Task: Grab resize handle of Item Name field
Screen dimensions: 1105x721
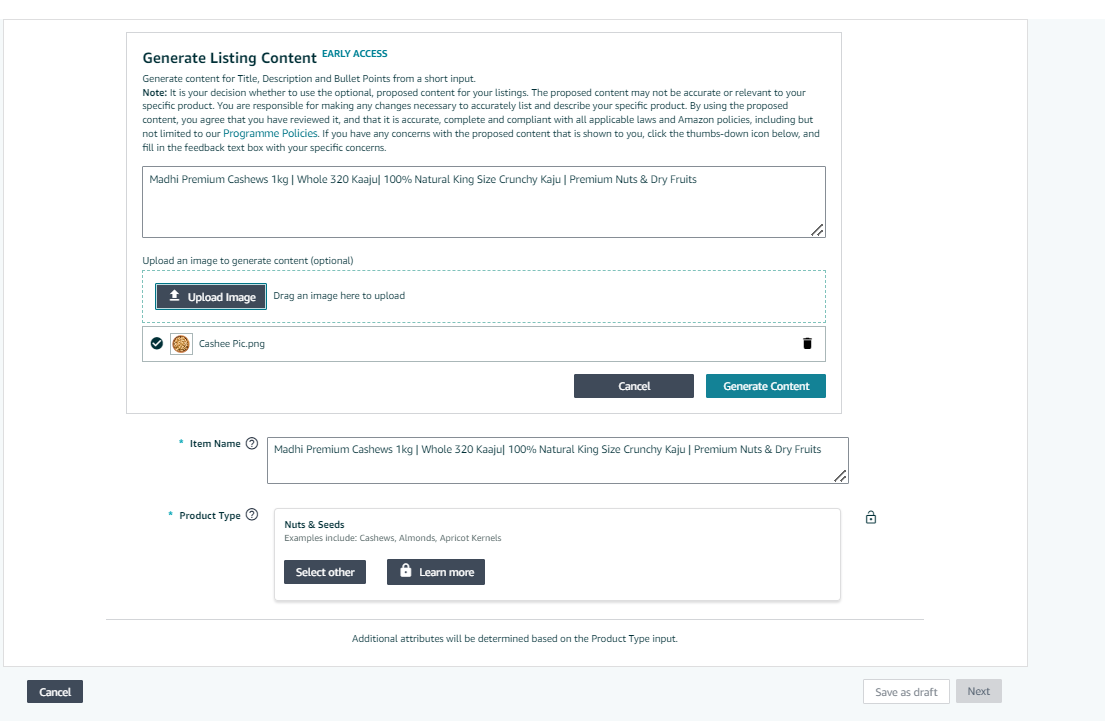Action: [x=840, y=476]
